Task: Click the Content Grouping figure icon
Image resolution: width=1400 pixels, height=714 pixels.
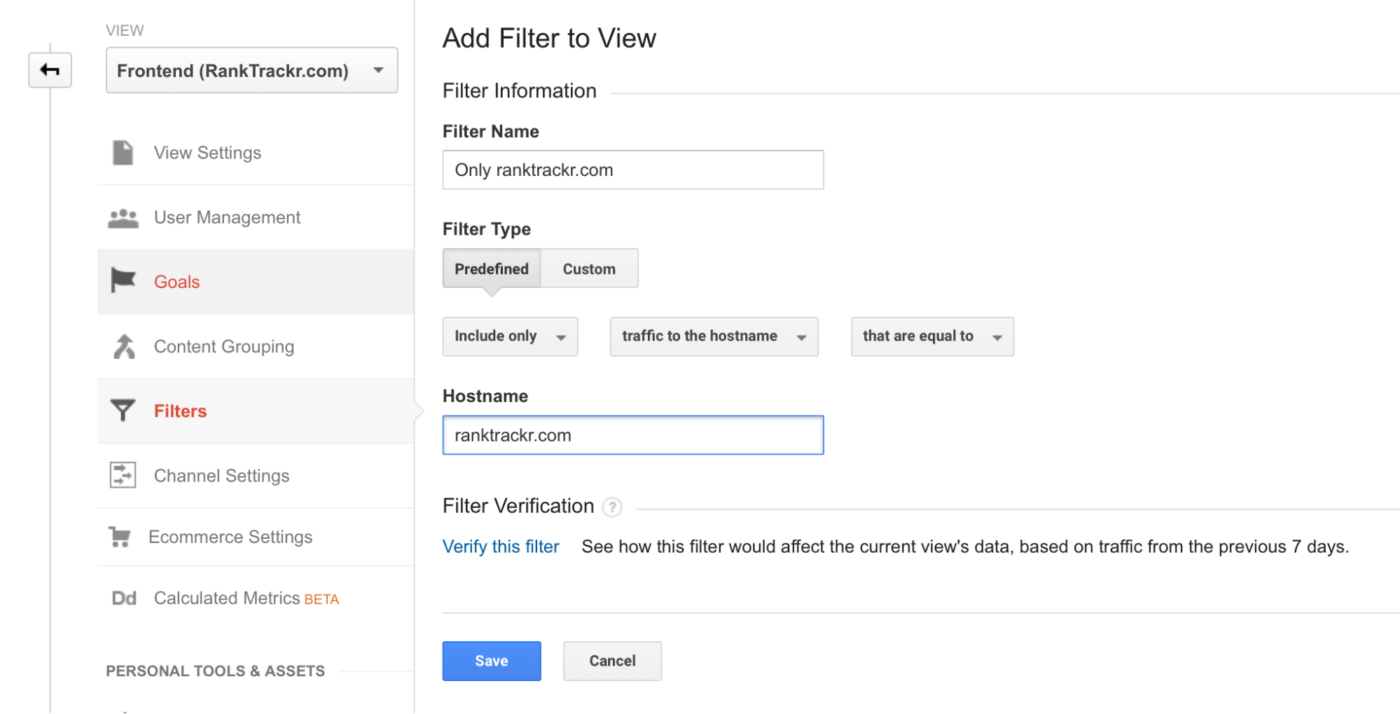Action: pyautogui.click(x=123, y=347)
